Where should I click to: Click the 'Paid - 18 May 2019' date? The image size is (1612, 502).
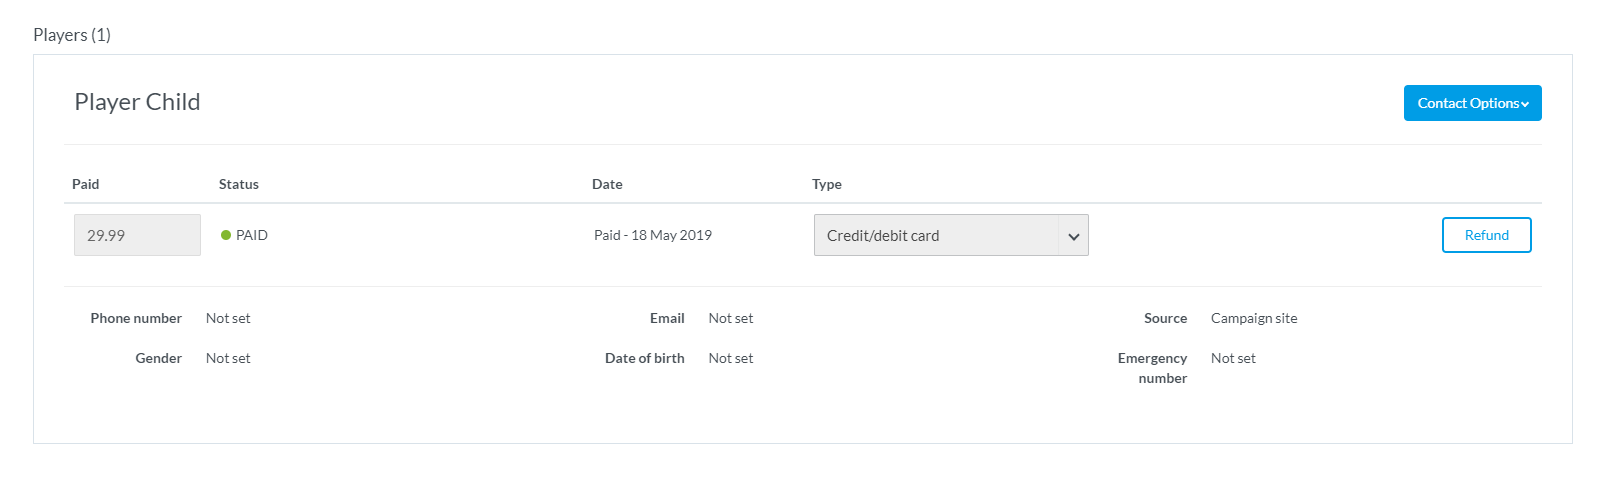pos(653,235)
